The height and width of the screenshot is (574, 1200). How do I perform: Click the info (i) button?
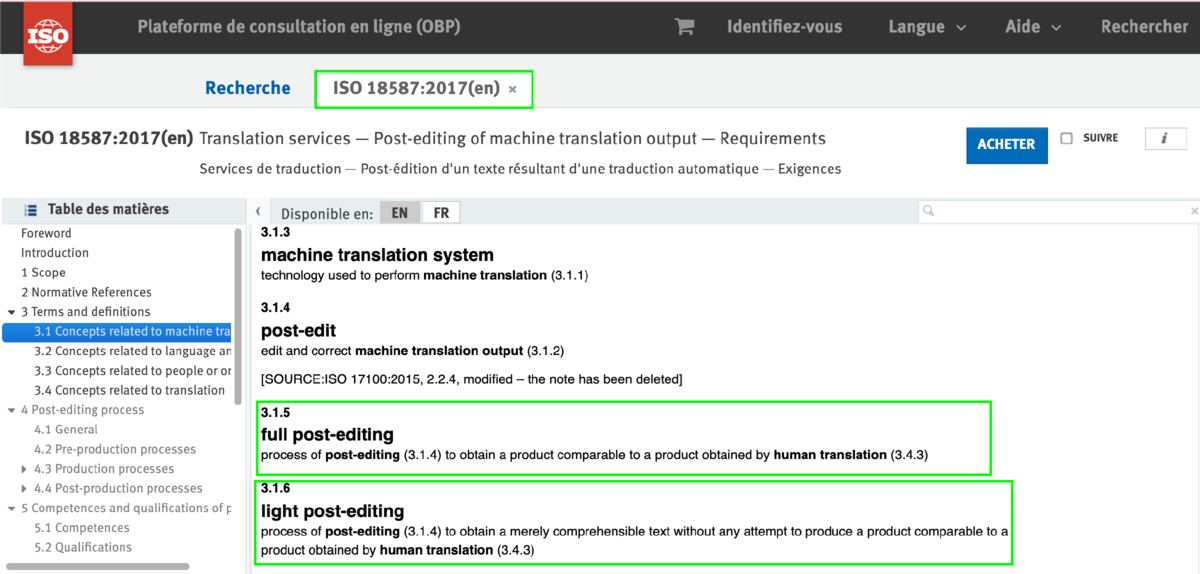(x=1165, y=139)
